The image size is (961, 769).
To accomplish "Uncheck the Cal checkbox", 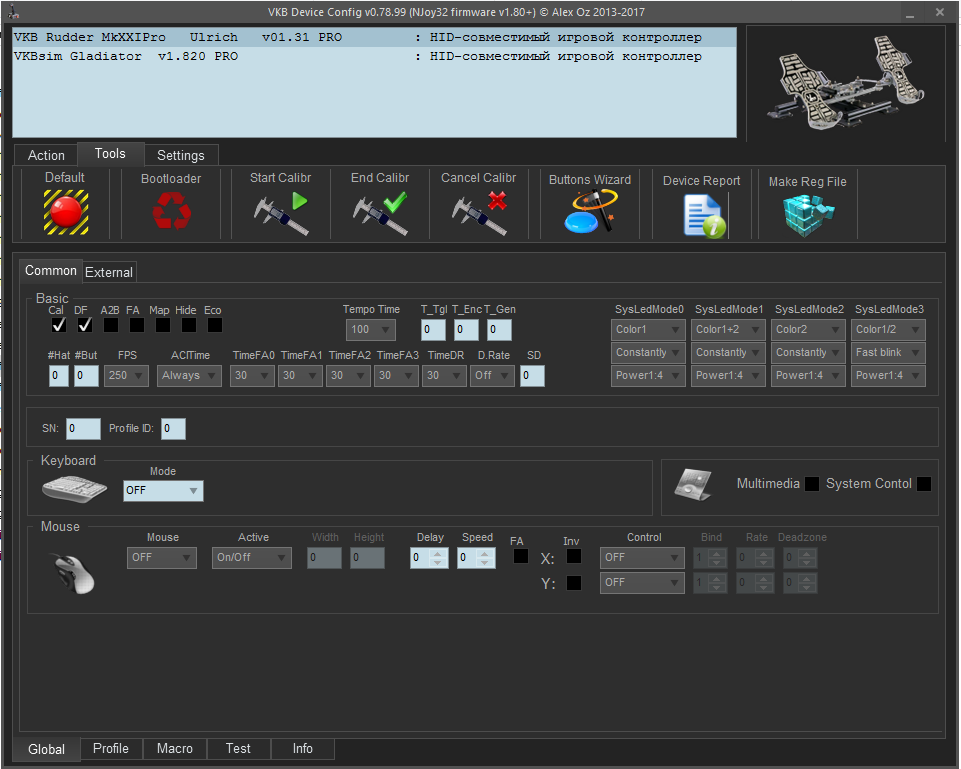I will tap(59, 325).
